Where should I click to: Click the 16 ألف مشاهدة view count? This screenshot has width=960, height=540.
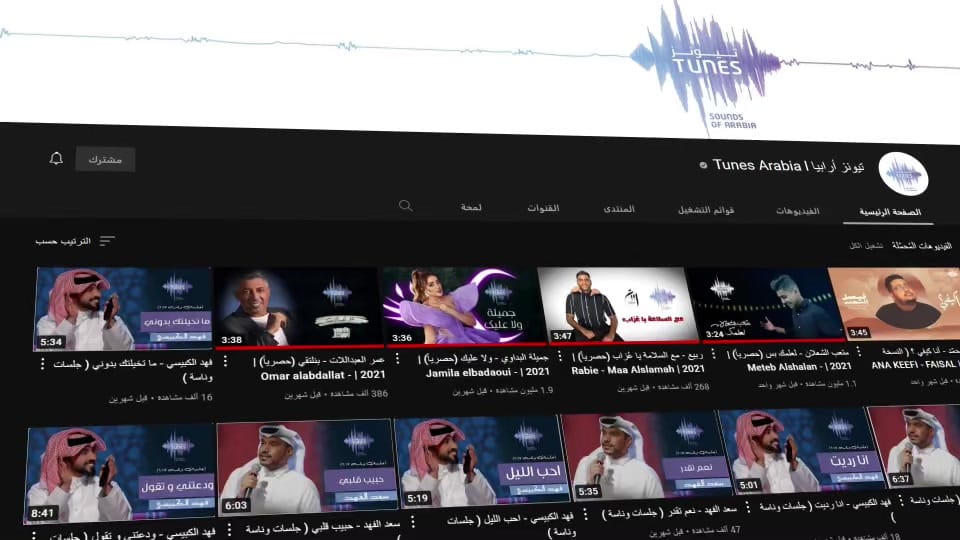(x=160, y=398)
